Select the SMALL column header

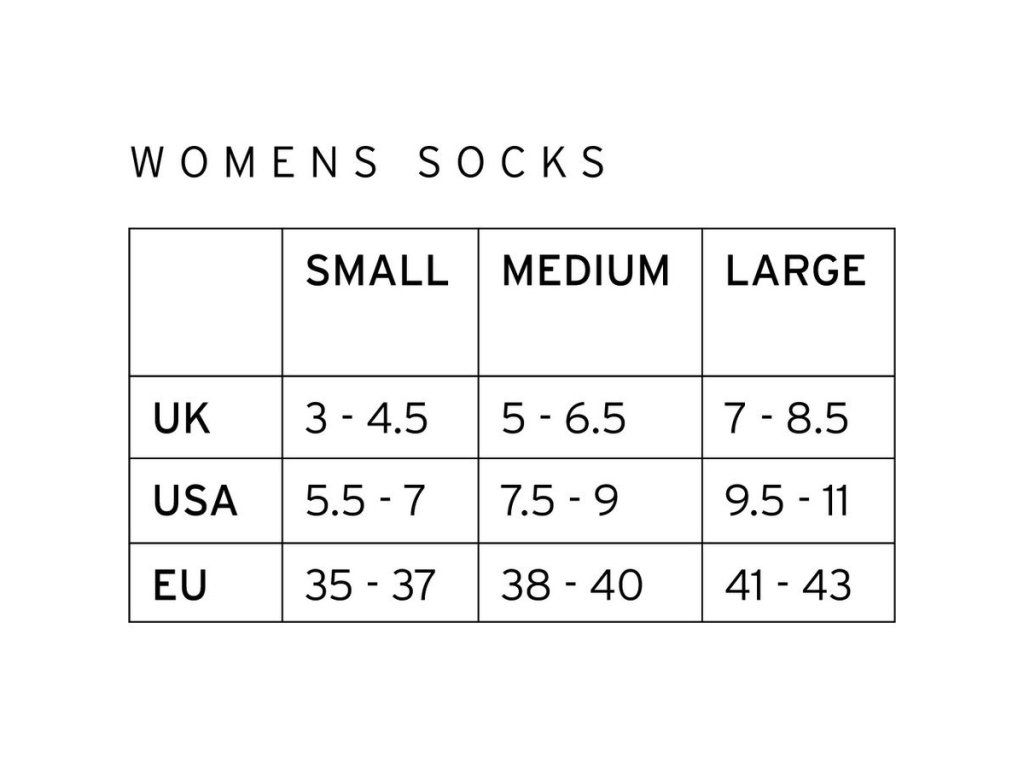[376, 271]
